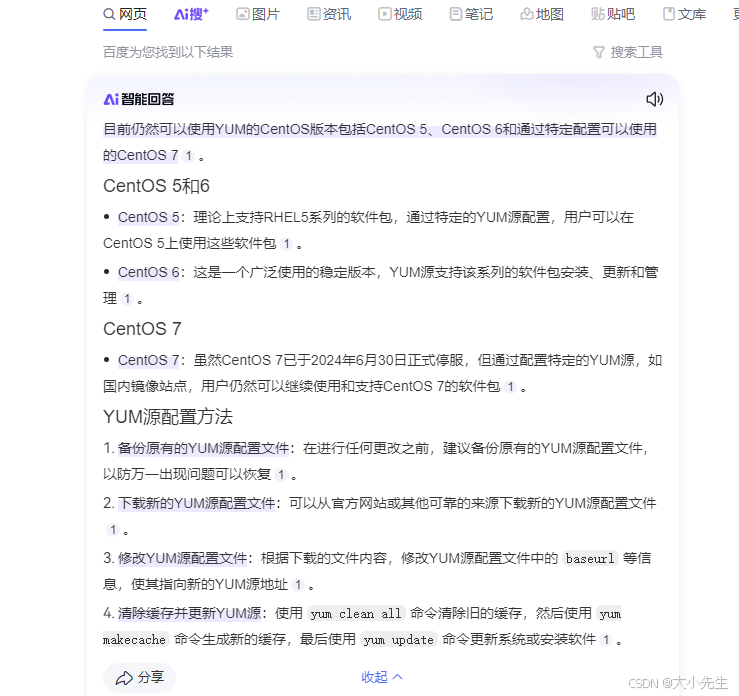Viewport: 739px width, 696px height.
Task: Open the 笔记 tab
Action: (471, 15)
